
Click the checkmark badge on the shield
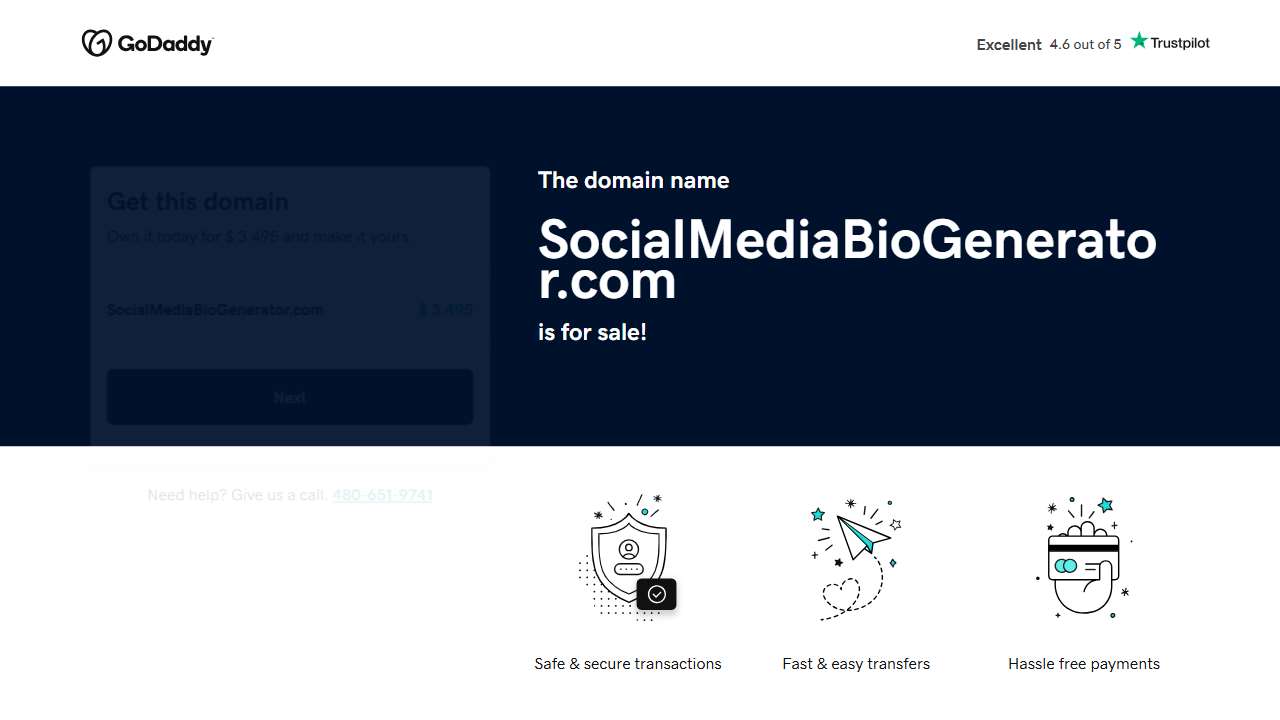pos(657,594)
